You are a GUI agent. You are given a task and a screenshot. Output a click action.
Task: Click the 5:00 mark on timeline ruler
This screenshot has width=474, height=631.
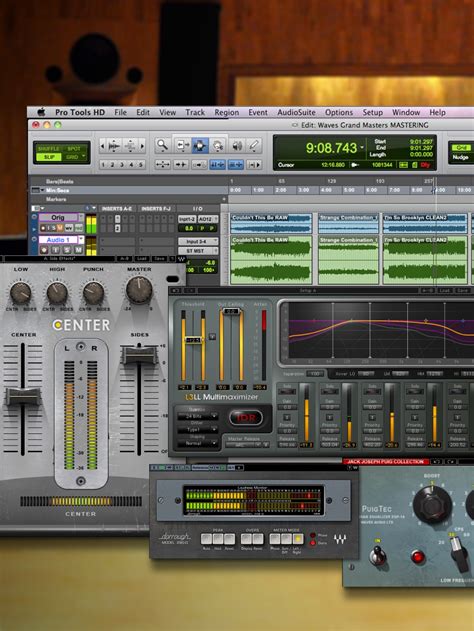tap(348, 190)
